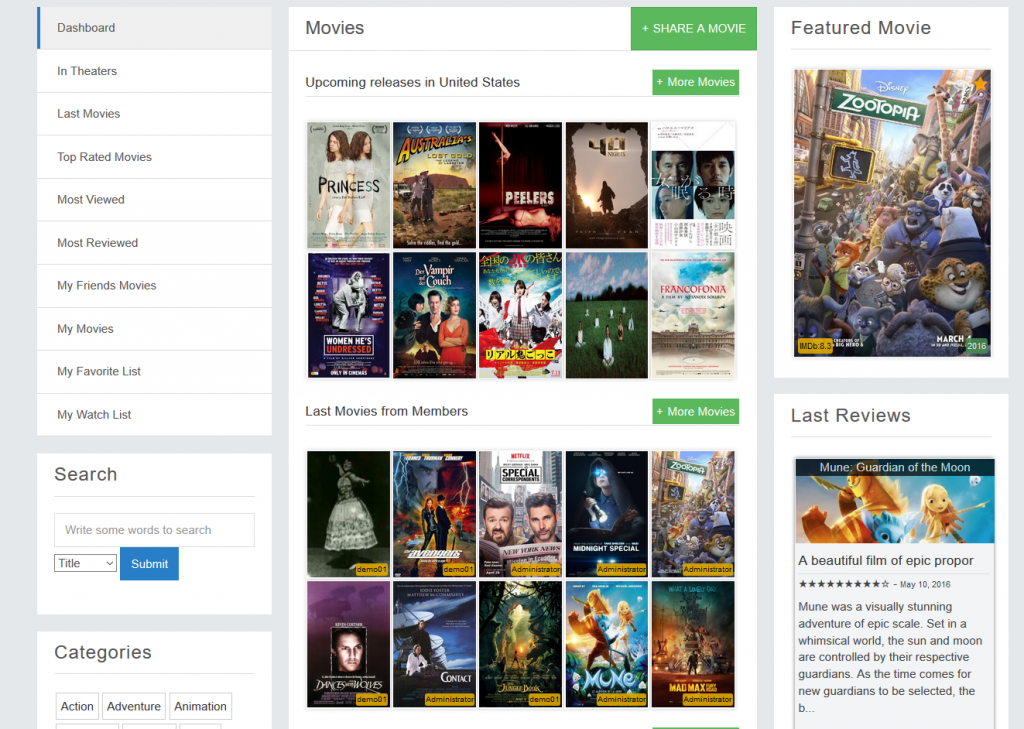Open the Japanese schoolgirls movie poster
Viewport: 1024px width, 729px height.
click(520, 316)
